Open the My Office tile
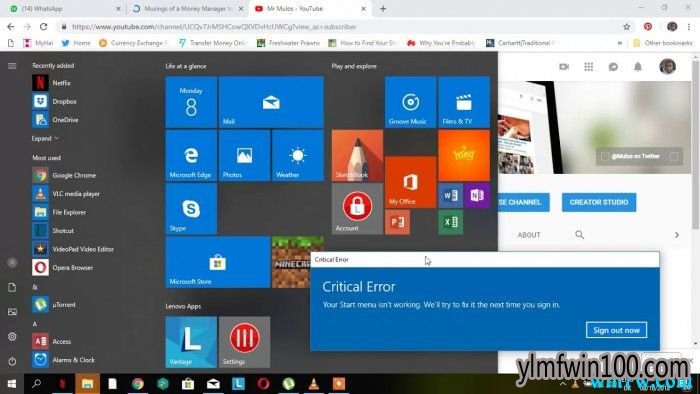Screen dimensions: 700x394 (410, 182)
